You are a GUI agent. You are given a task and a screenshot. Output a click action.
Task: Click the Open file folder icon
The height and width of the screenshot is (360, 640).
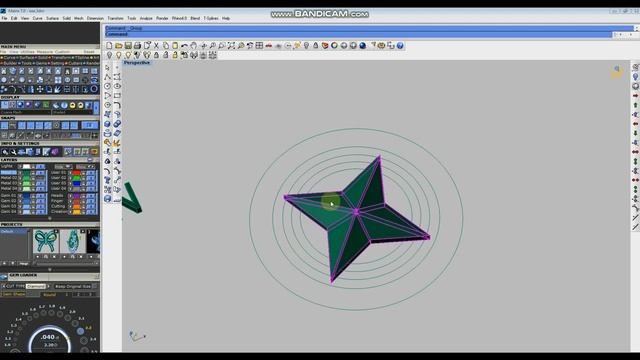[x=118, y=46]
